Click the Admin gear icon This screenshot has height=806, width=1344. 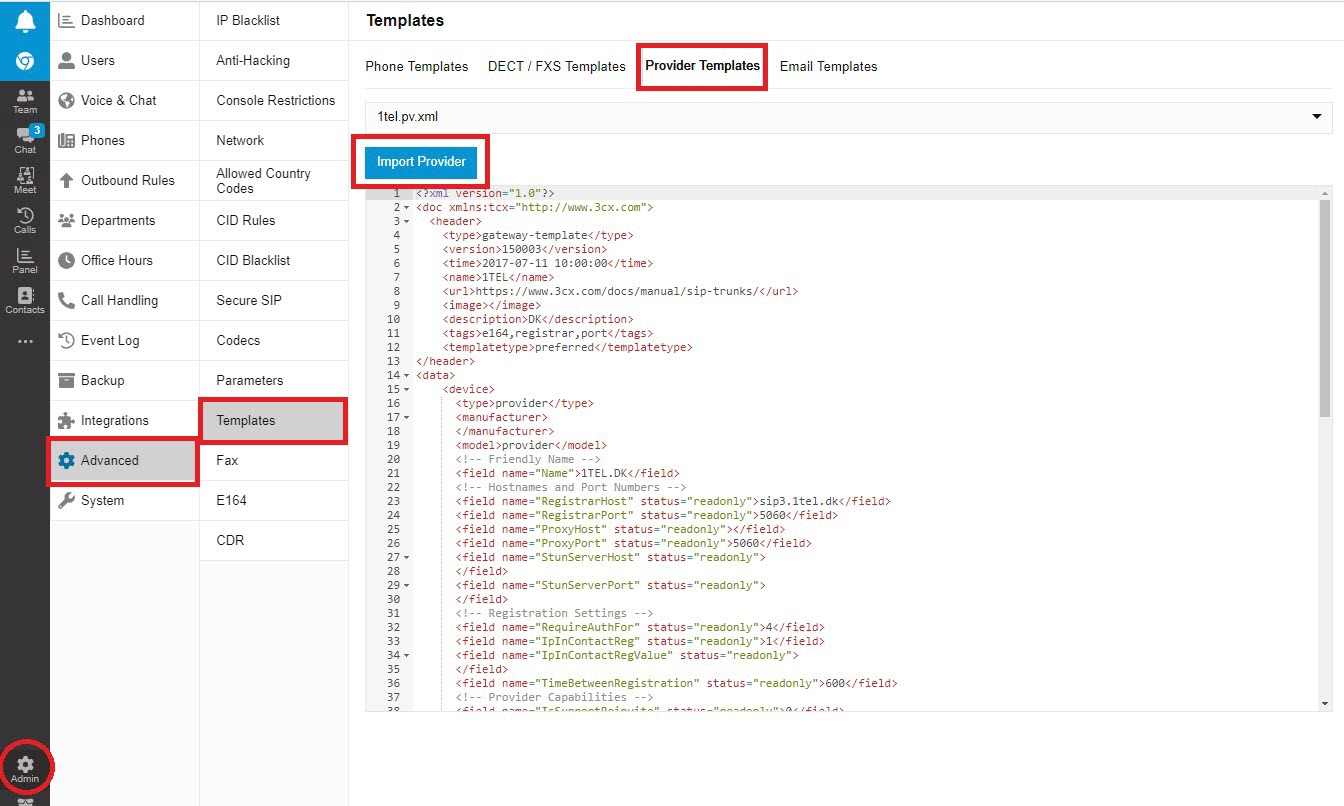pos(25,768)
